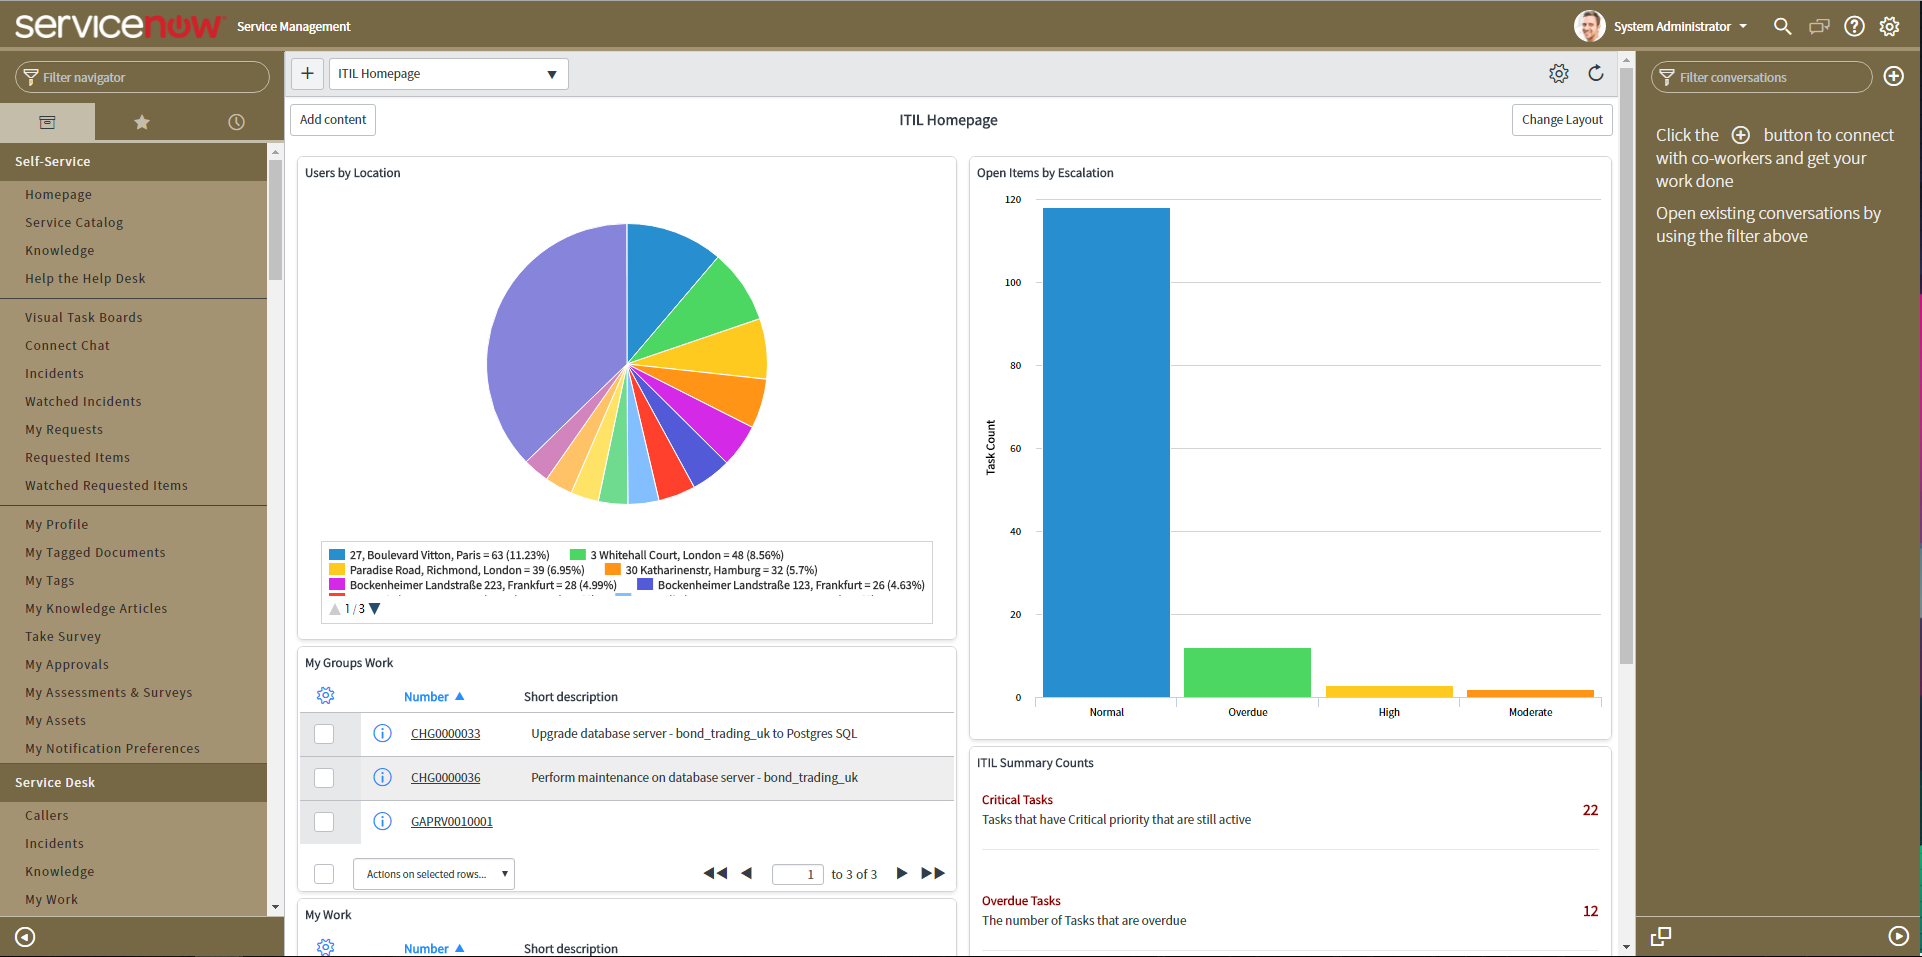Click the help question mark icon
Image resolution: width=1922 pixels, height=957 pixels.
tap(1854, 26)
